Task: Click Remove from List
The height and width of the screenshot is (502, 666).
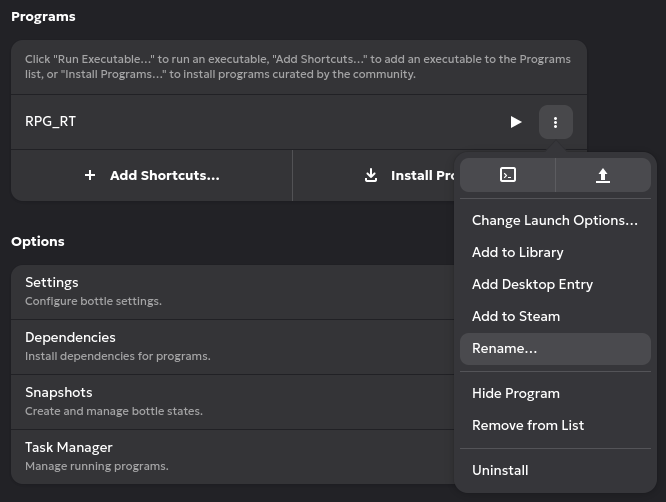Action: click(527, 425)
